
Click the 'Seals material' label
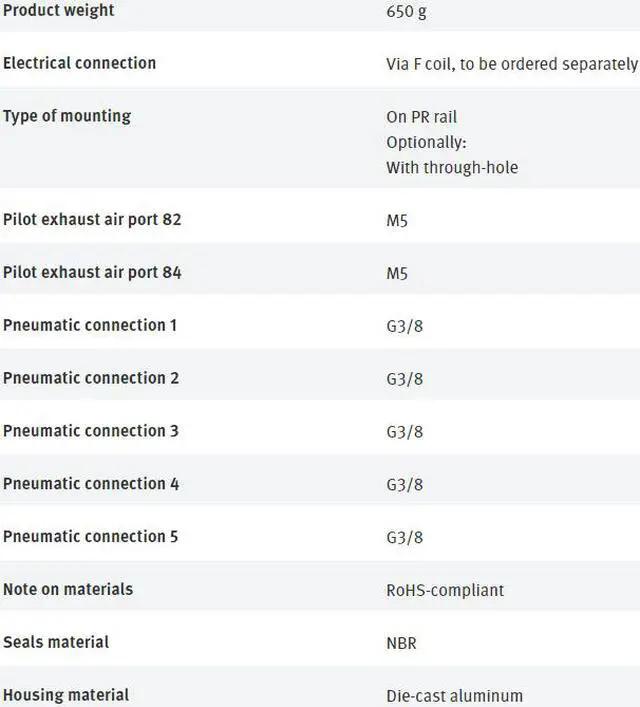tap(56, 642)
